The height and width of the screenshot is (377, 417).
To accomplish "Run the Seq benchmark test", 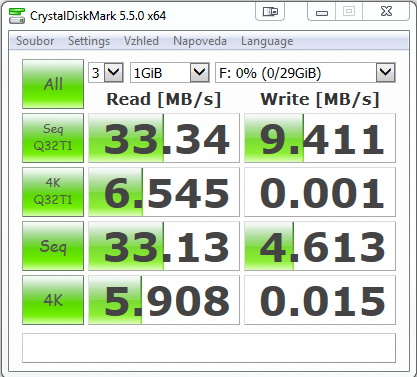I will point(53,246).
